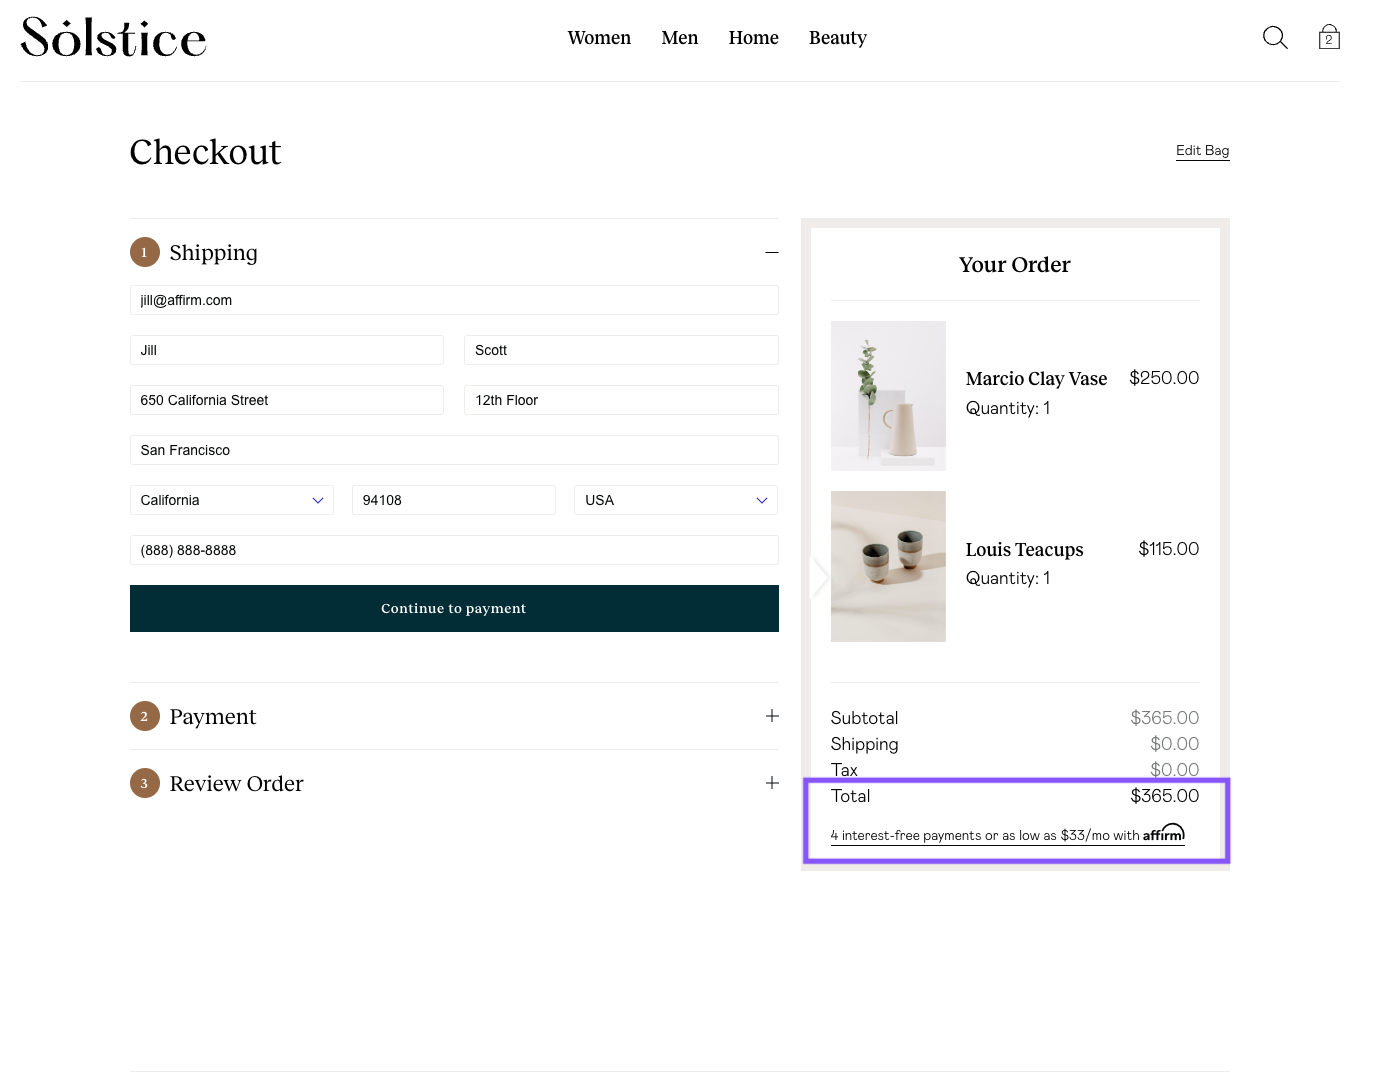Open the California state dropdown
Image resolution: width=1375 pixels, height=1077 pixels.
click(232, 500)
